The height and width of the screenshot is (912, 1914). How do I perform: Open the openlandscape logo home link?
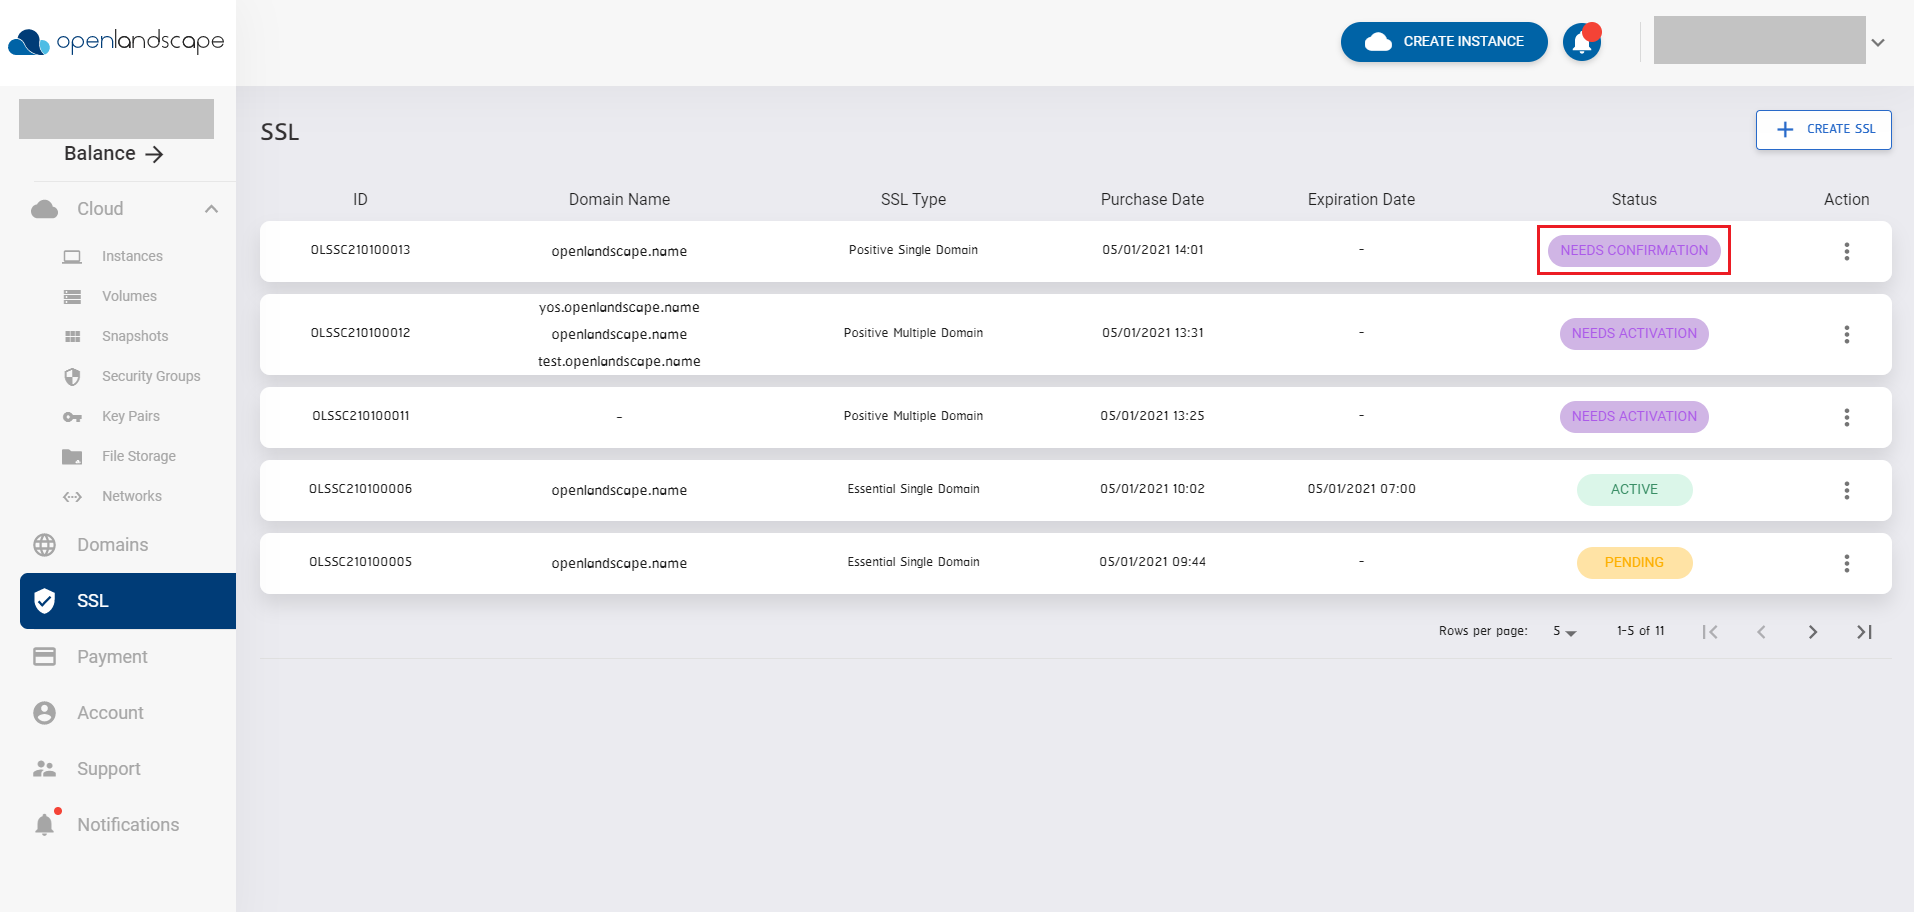click(x=116, y=42)
